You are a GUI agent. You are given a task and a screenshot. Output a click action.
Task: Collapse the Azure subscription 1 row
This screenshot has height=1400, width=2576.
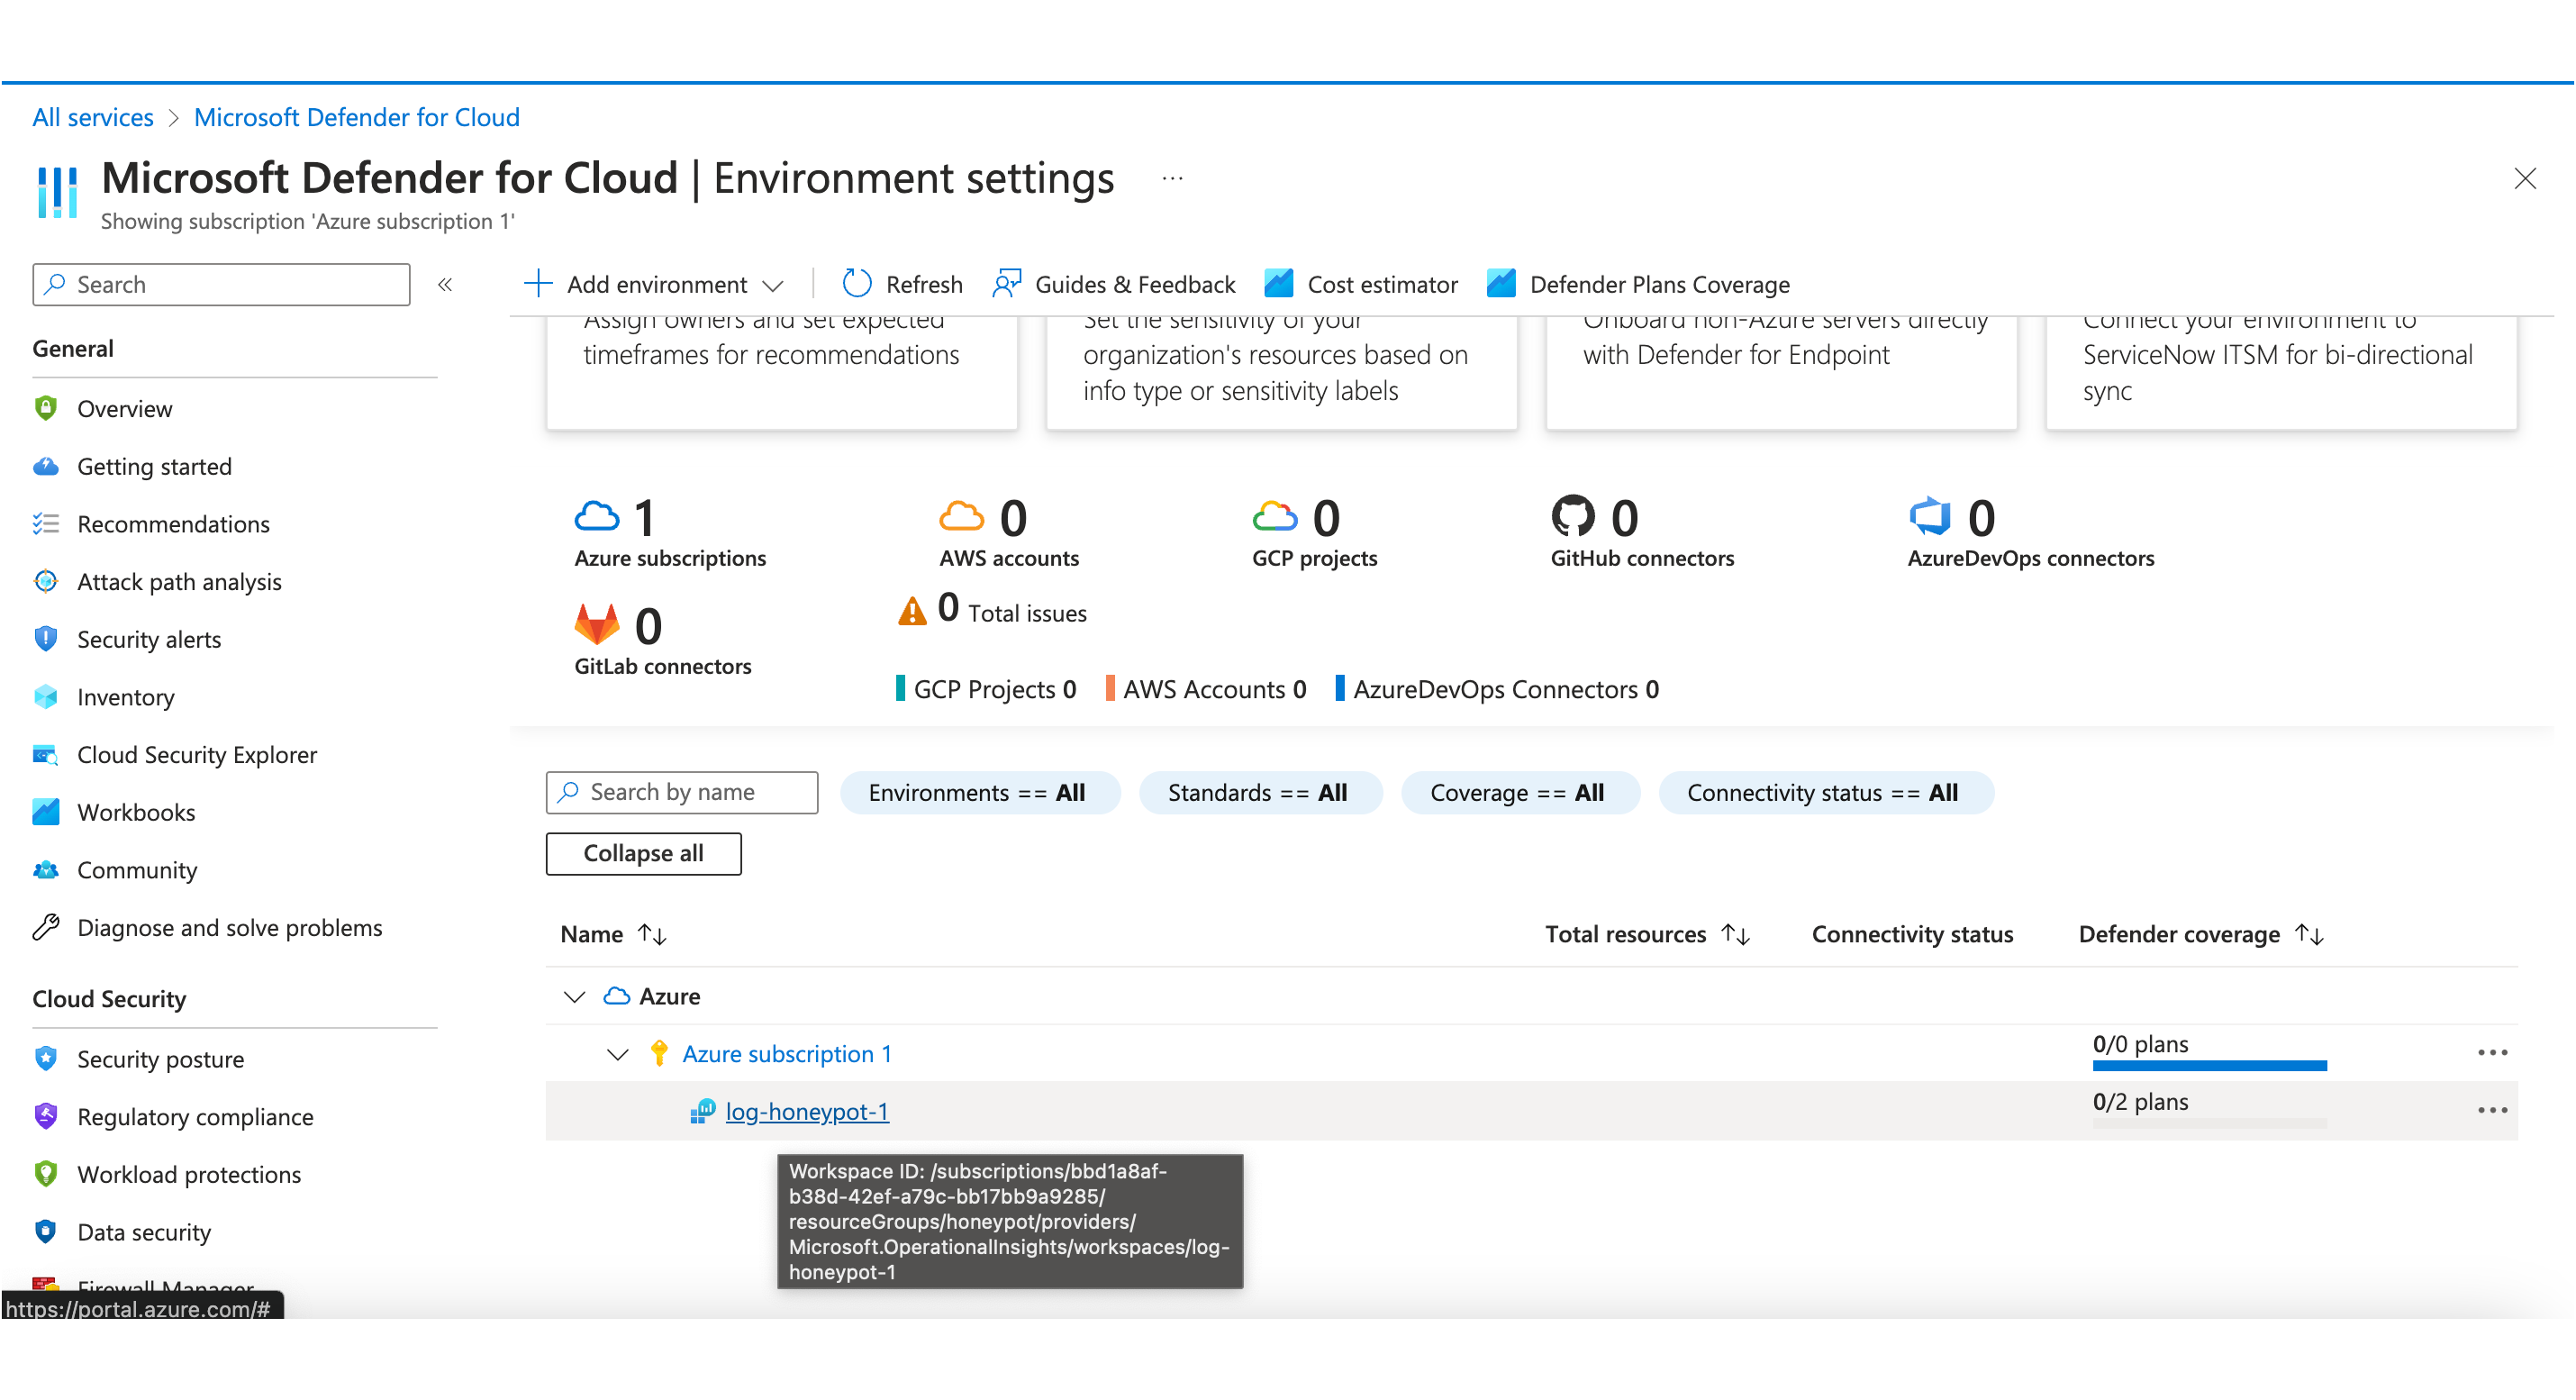[x=618, y=1054]
